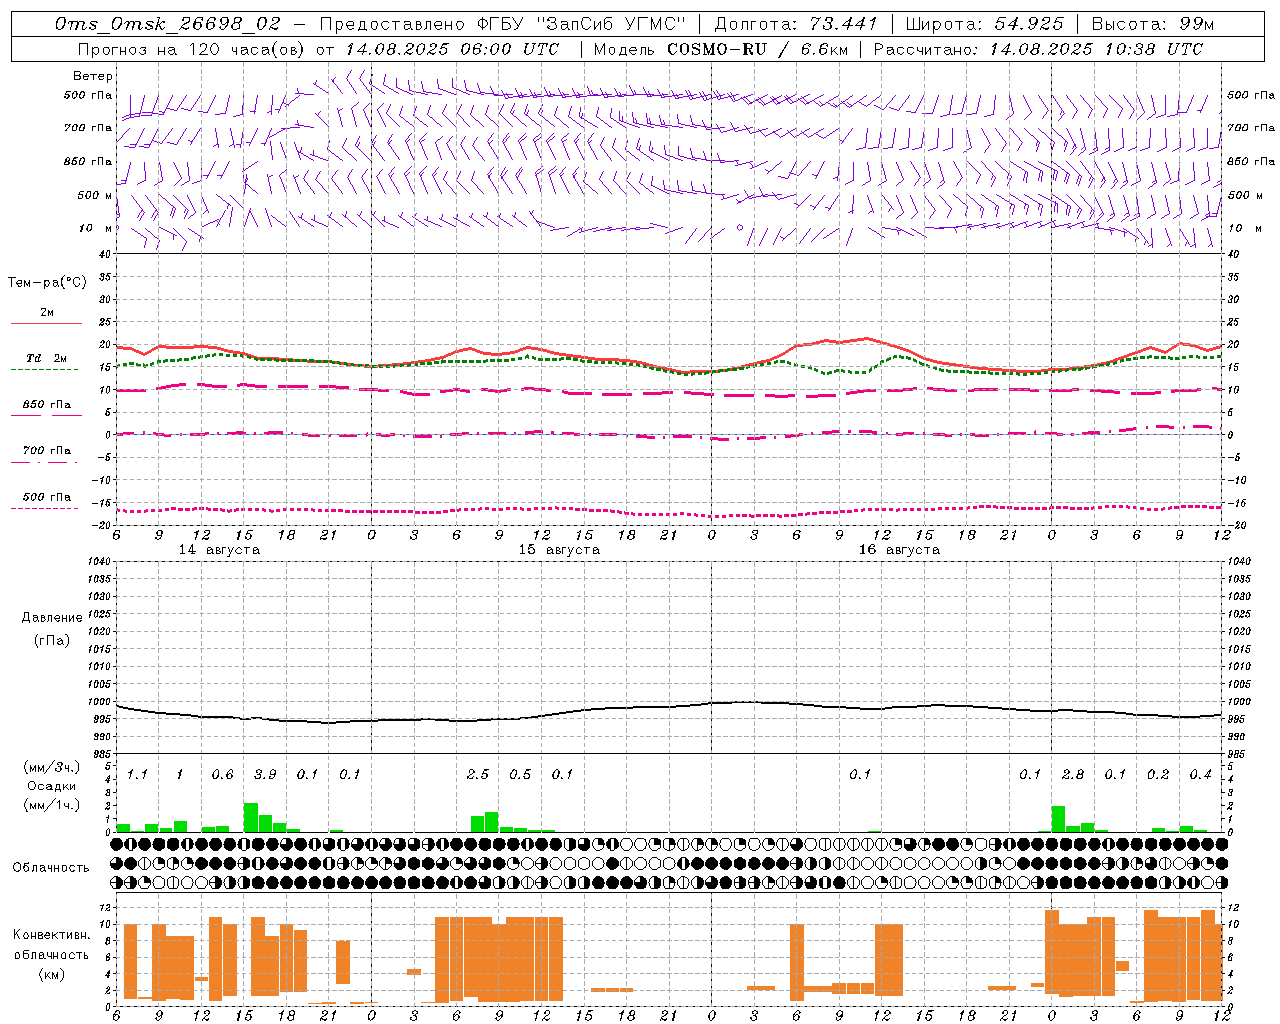Select the 3.9 precipitation amount
Image resolution: width=1280 pixels, height=1024 pixels.
265,774
